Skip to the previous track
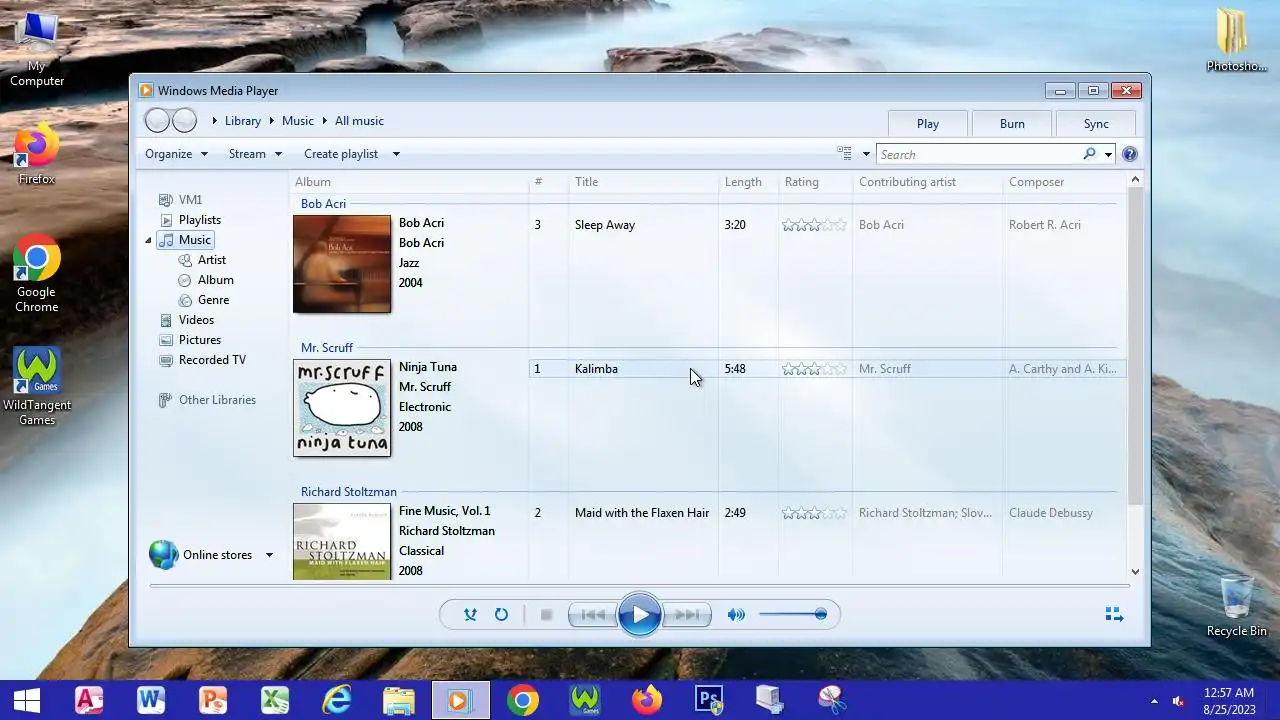This screenshot has height=720, width=1280. click(x=592, y=614)
